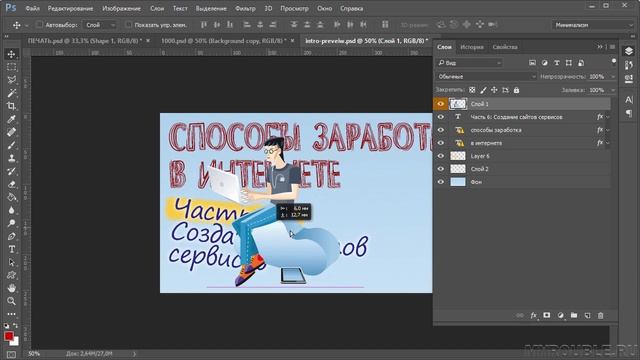The height and width of the screenshot is (360, 640).
Task: Switch to the История tab
Action: coord(472,47)
